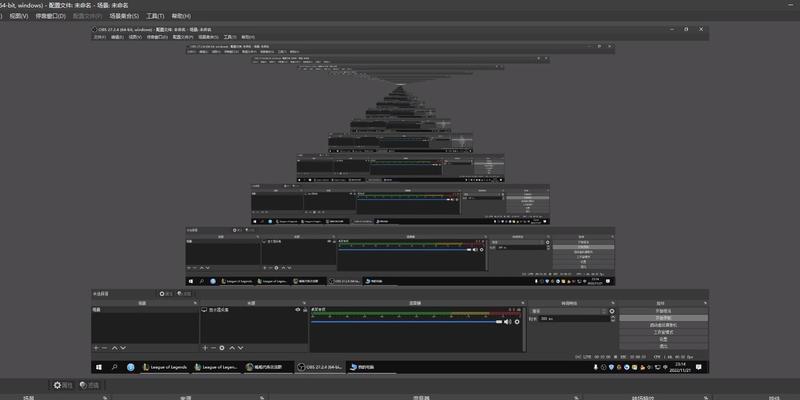
Task: Click the 滤镜 filter icon below preview
Action: point(83,385)
